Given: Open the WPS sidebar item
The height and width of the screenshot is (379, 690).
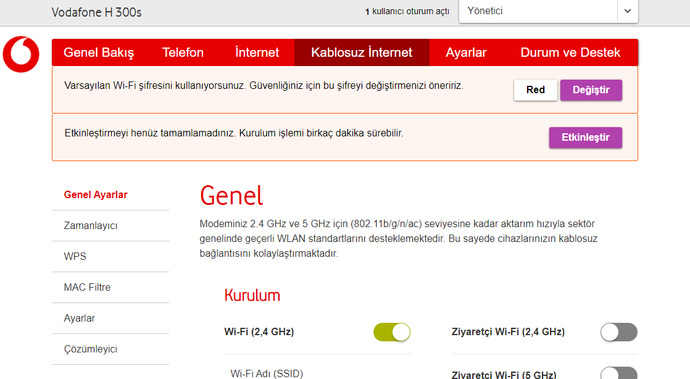Looking at the screenshot, I should pos(75,256).
